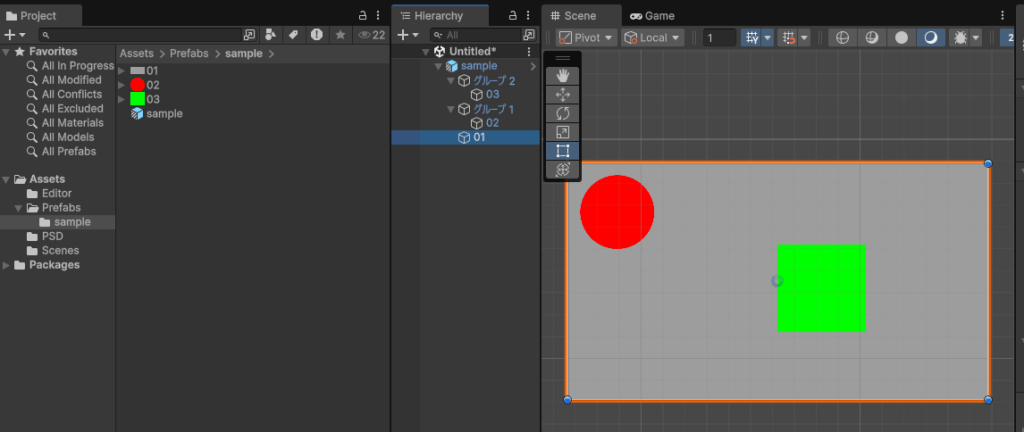Switch to the Game tab
The image size is (1024, 432).
coord(652,16)
